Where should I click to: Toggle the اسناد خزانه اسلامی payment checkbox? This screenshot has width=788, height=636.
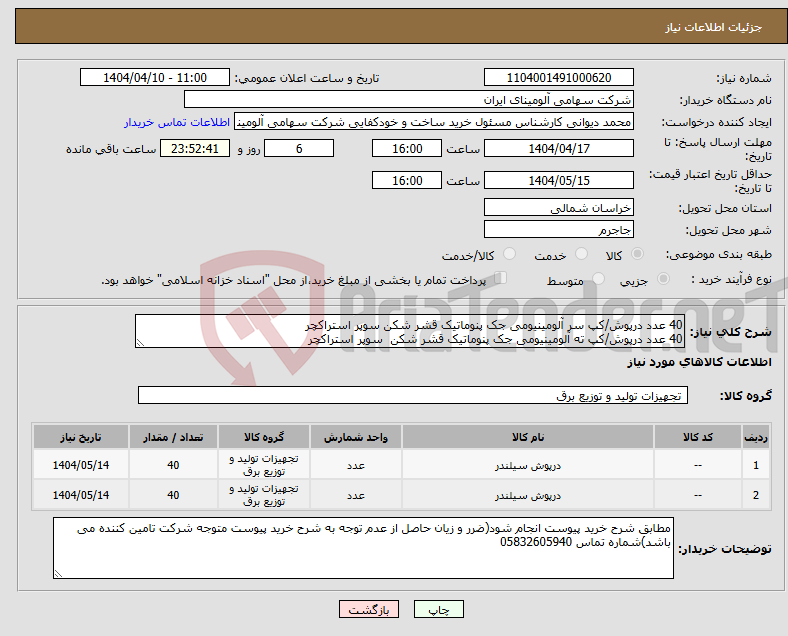click(x=501, y=278)
